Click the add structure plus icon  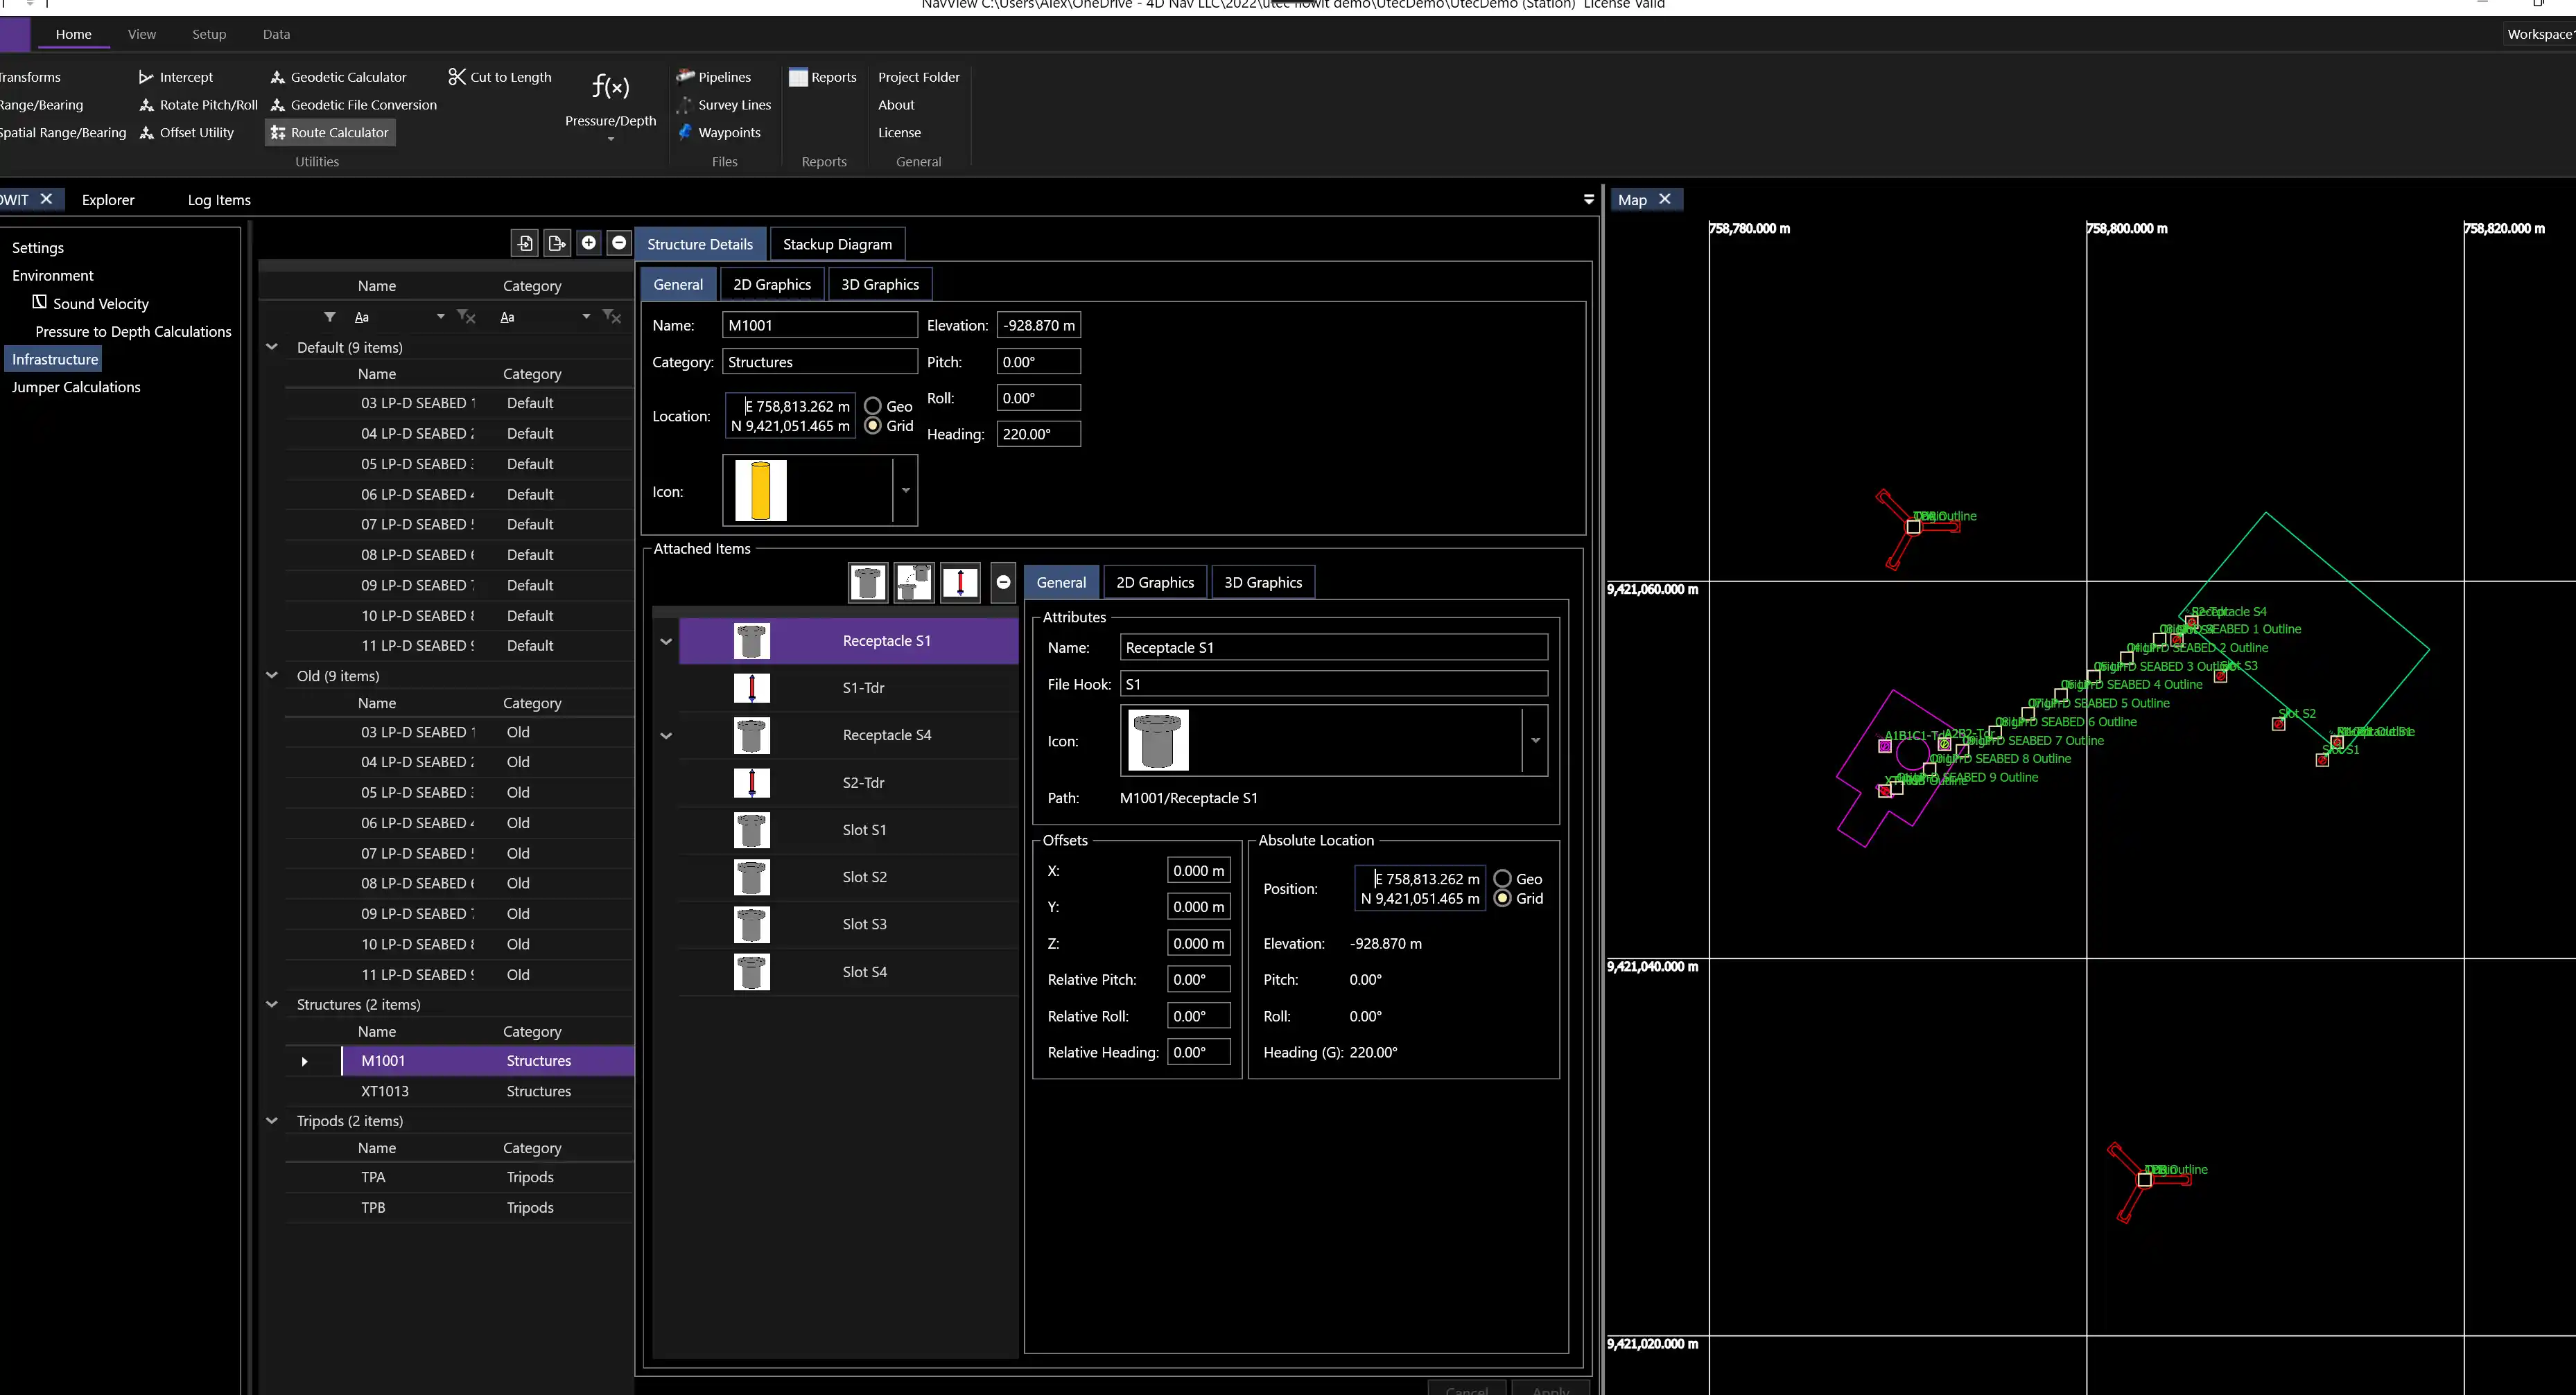589,243
